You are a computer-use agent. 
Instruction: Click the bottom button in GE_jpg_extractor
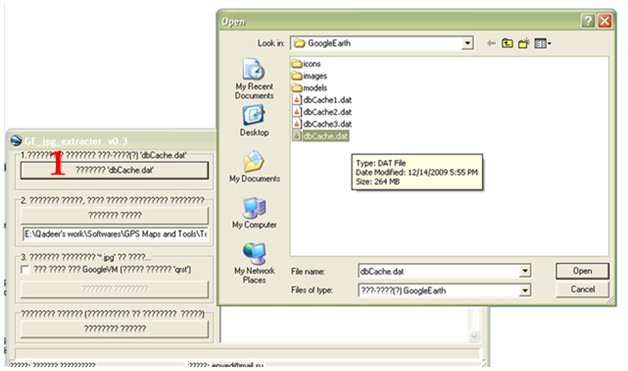point(115,329)
